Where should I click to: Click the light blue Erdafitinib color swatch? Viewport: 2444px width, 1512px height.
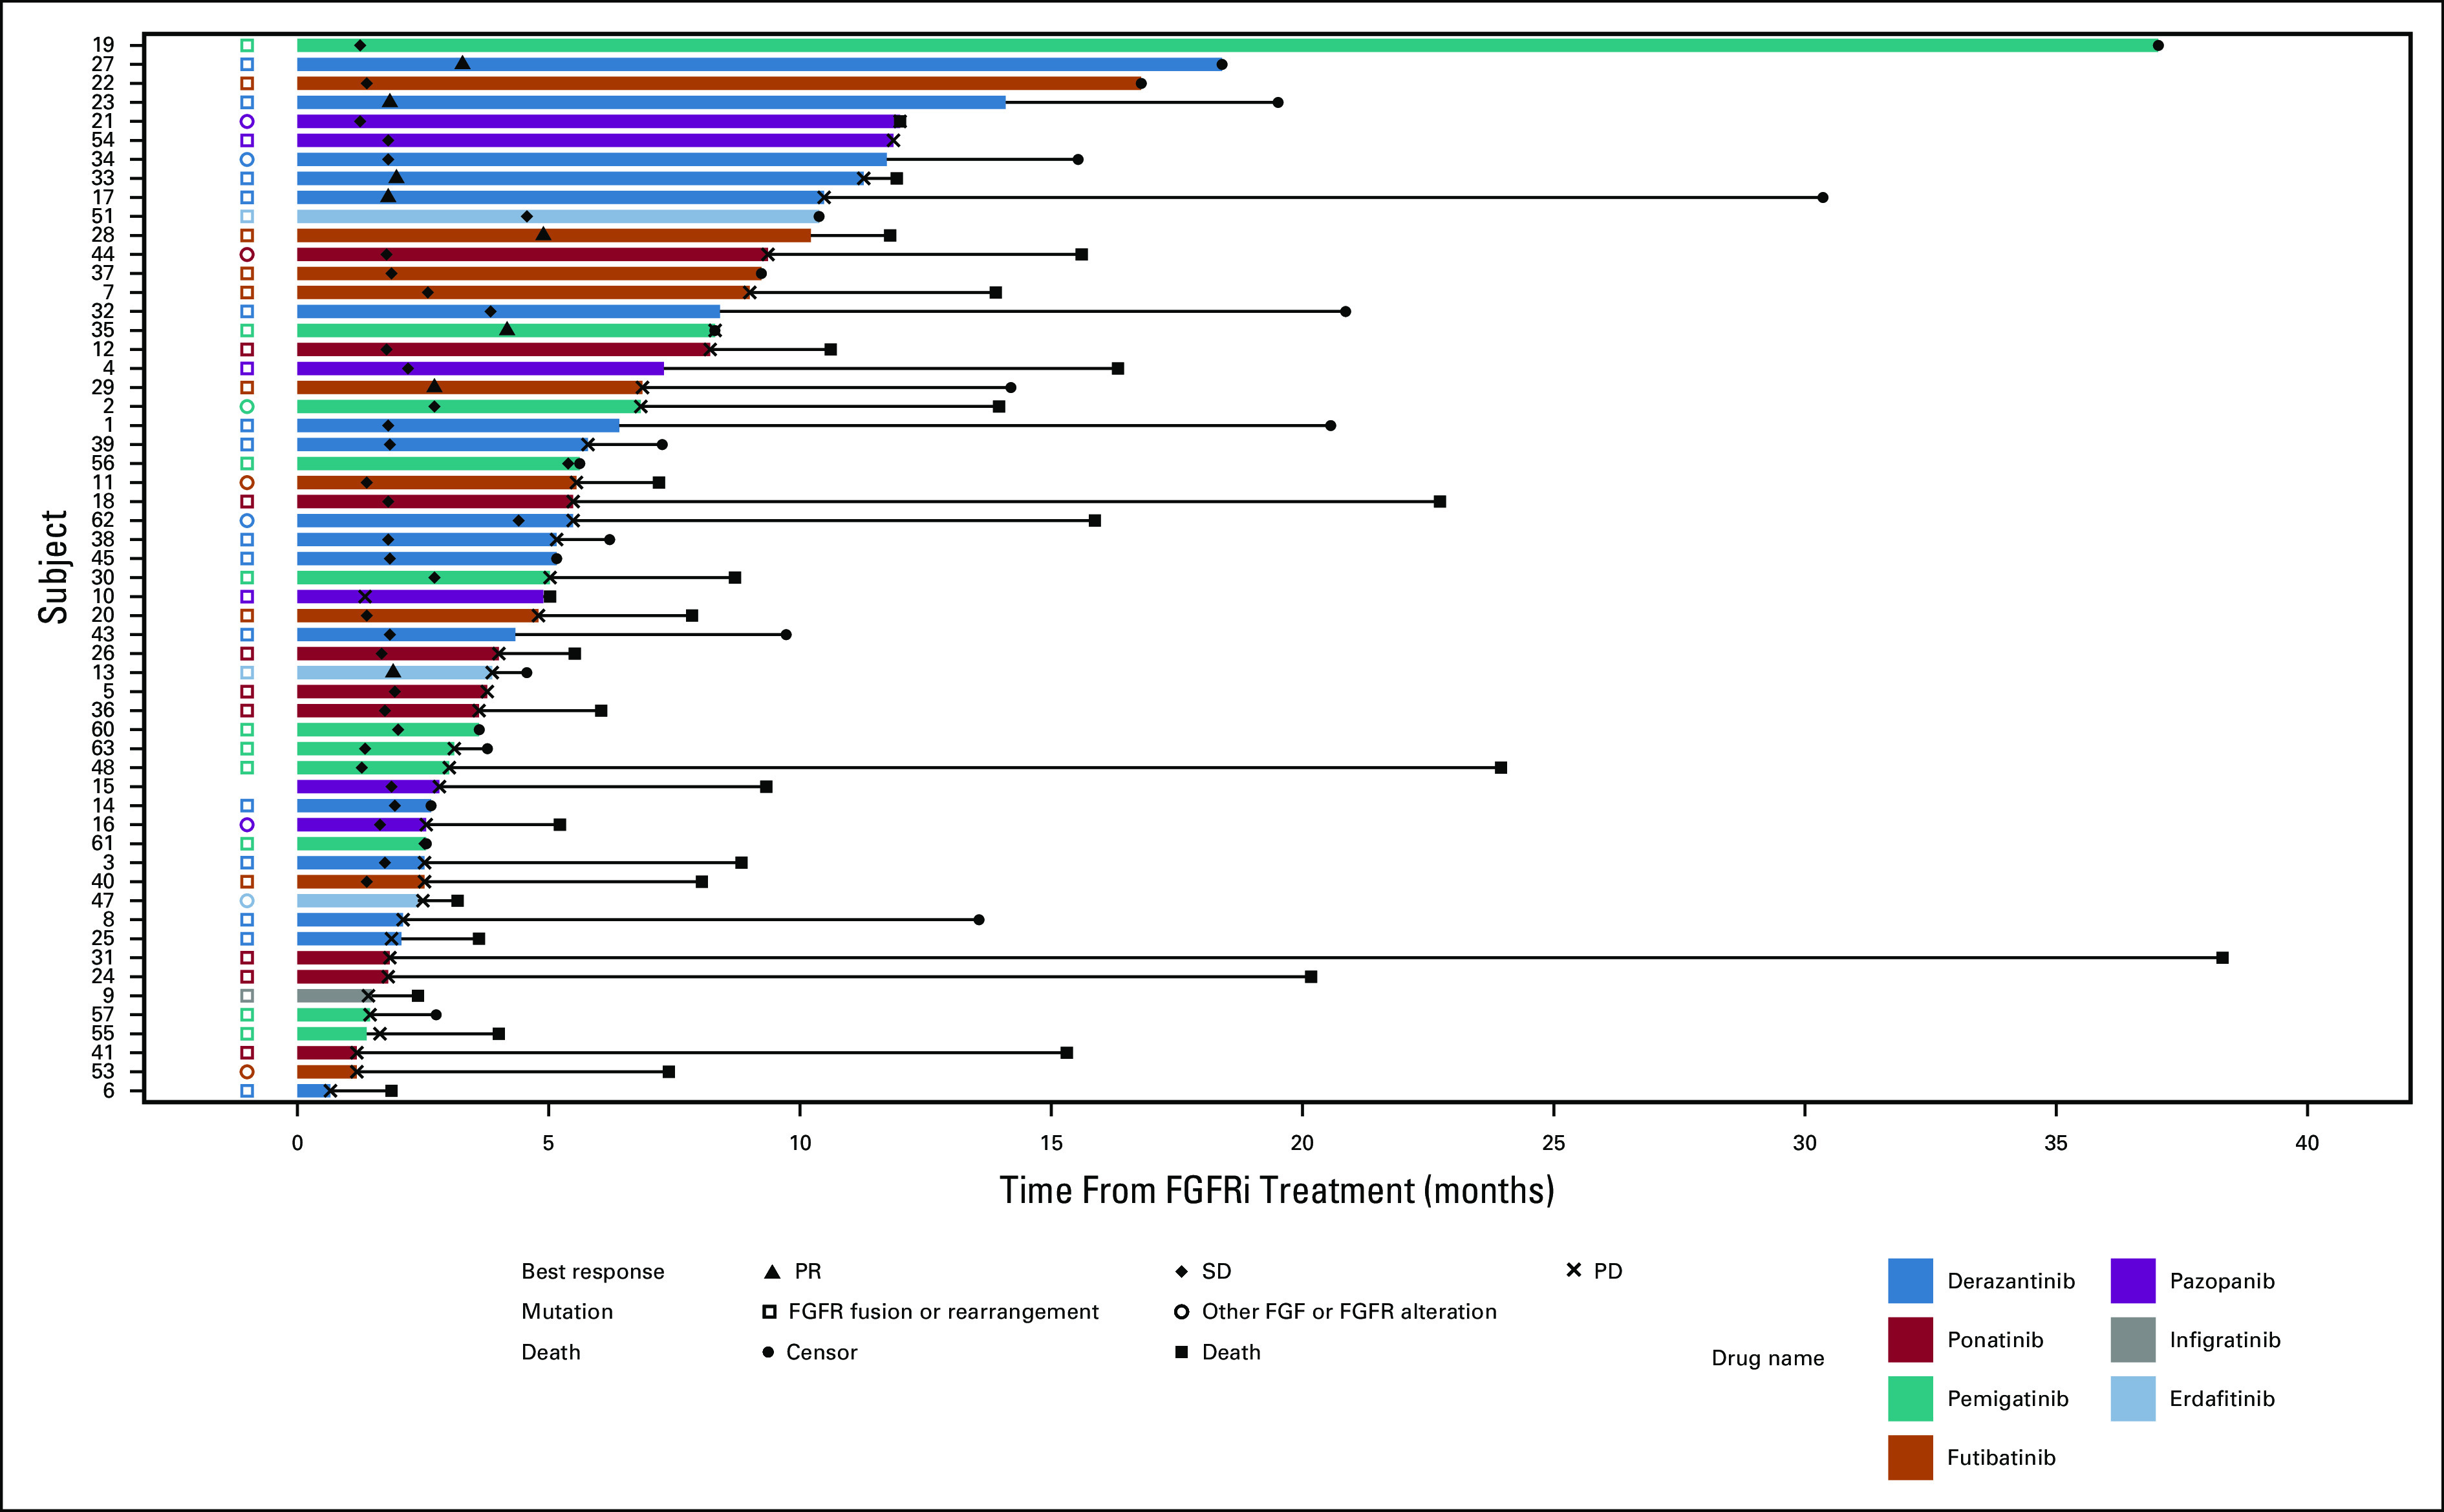(x=2133, y=1399)
